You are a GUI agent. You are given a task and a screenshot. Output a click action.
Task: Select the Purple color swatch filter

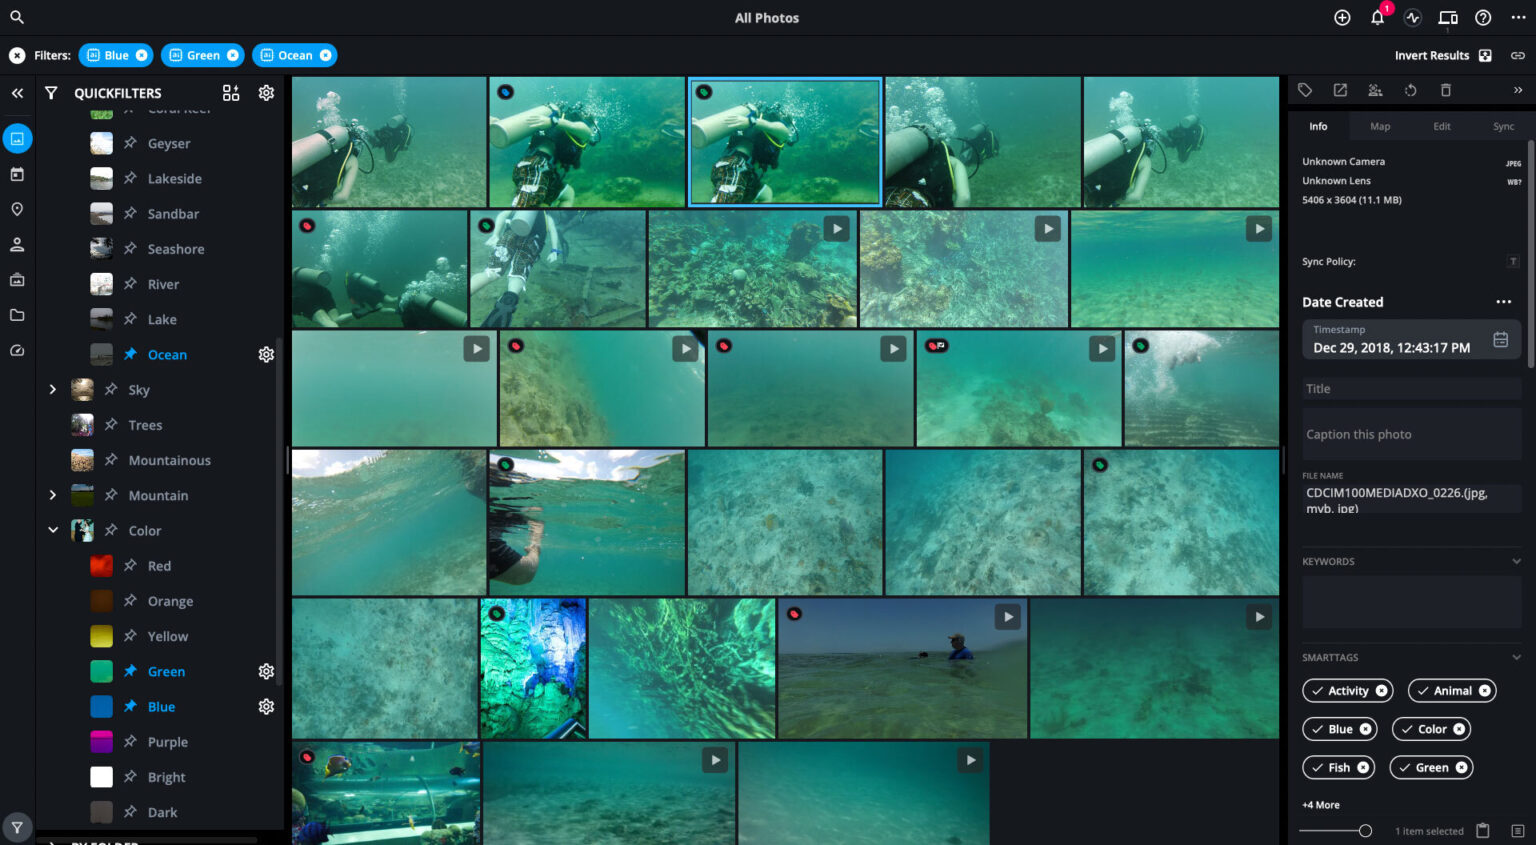[x=100, y=741]
